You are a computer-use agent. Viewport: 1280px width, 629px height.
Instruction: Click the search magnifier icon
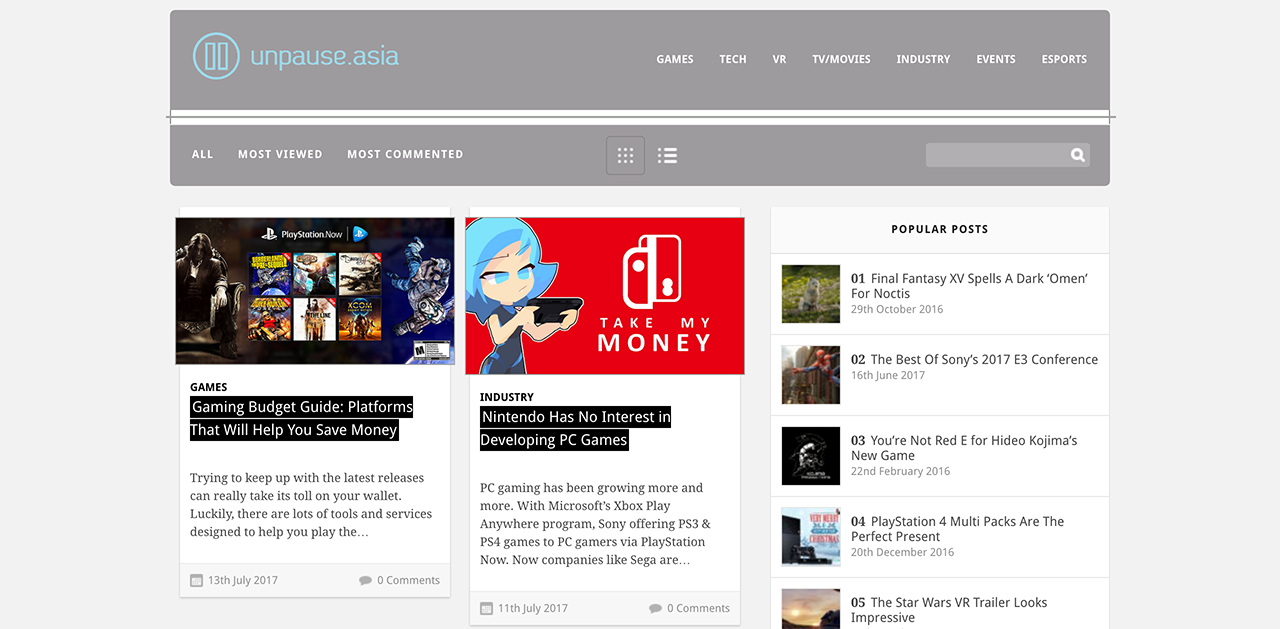[x=1077, y=155]
